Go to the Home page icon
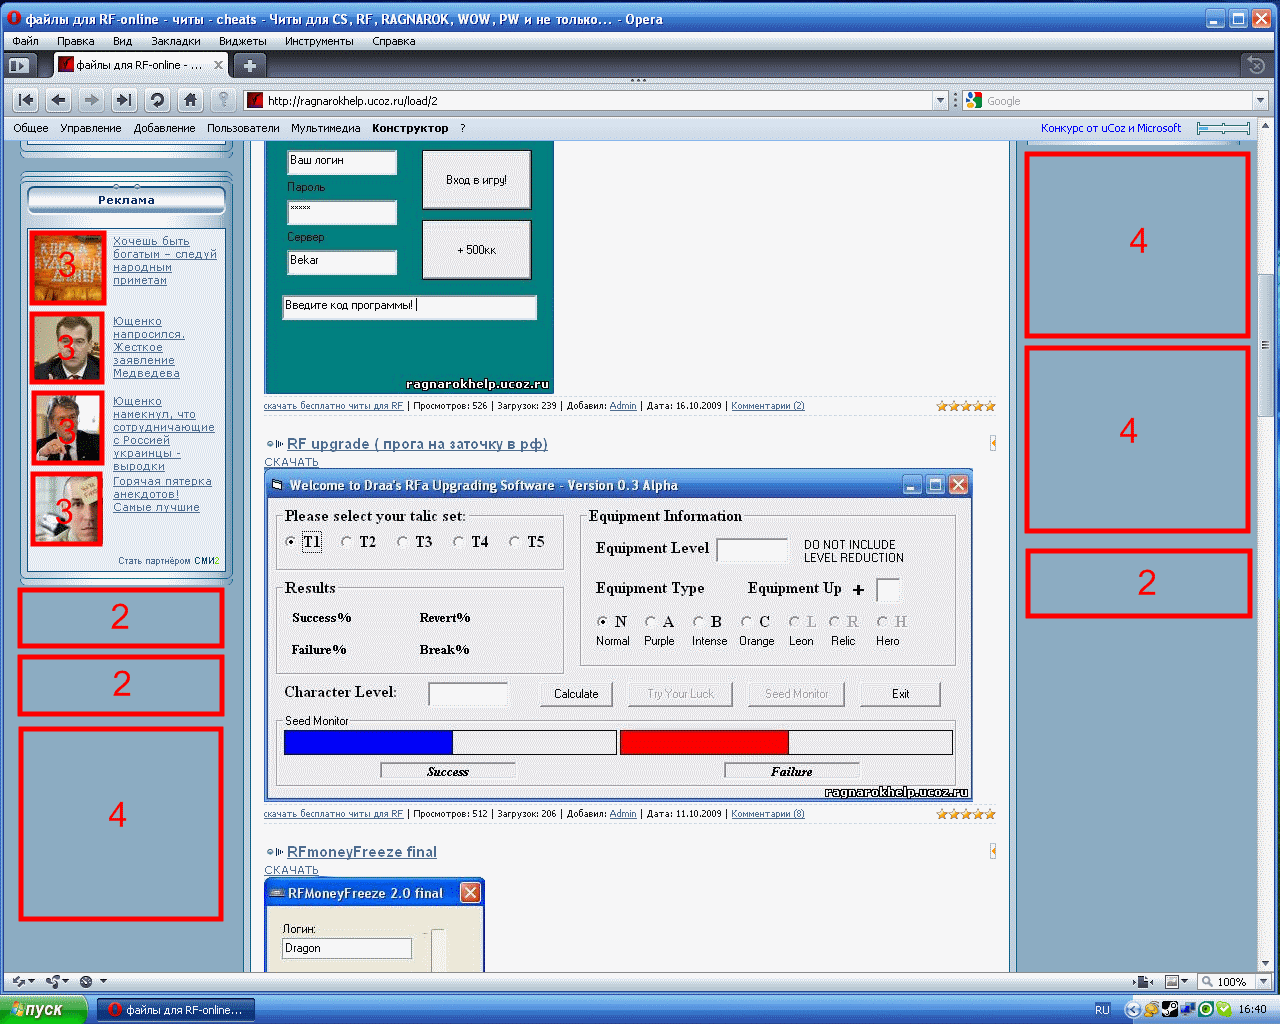Image resolution: width=1280 pixels, height=1024 pixels. tap(190, 100)
